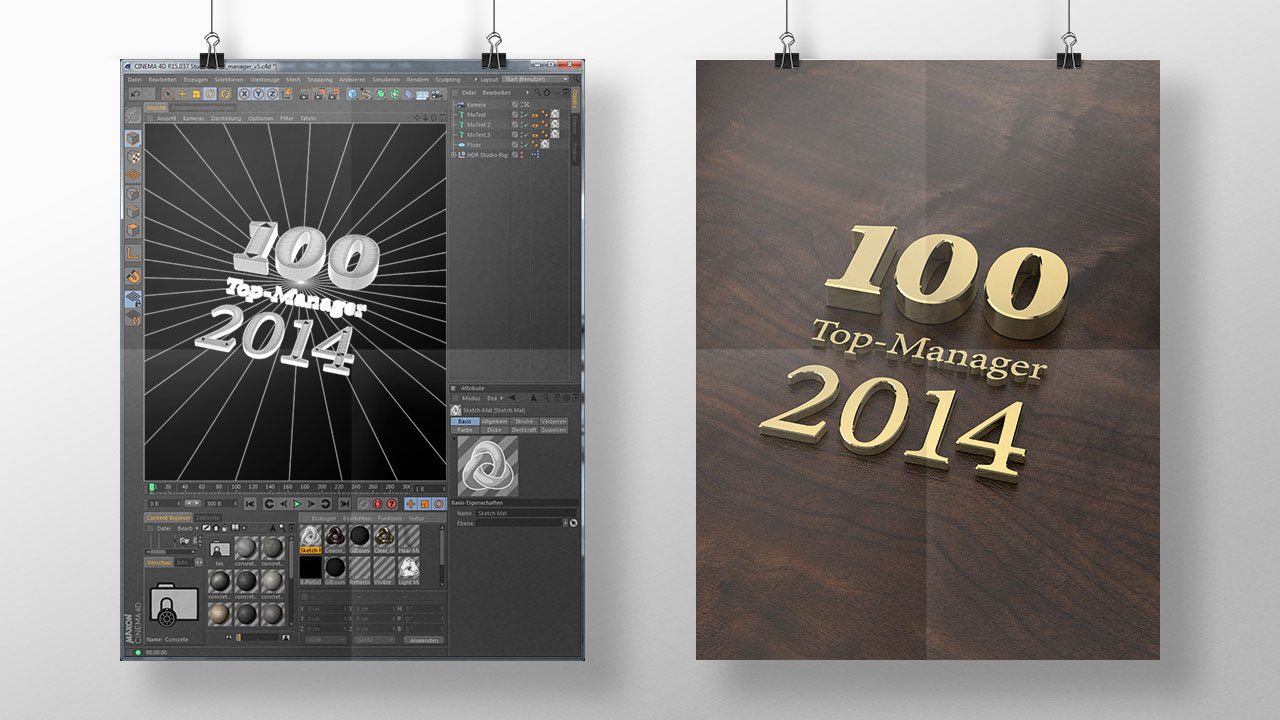Open the Rendern menu
The height and width of the screenshot is (720, 1280).
click(417, 79)
